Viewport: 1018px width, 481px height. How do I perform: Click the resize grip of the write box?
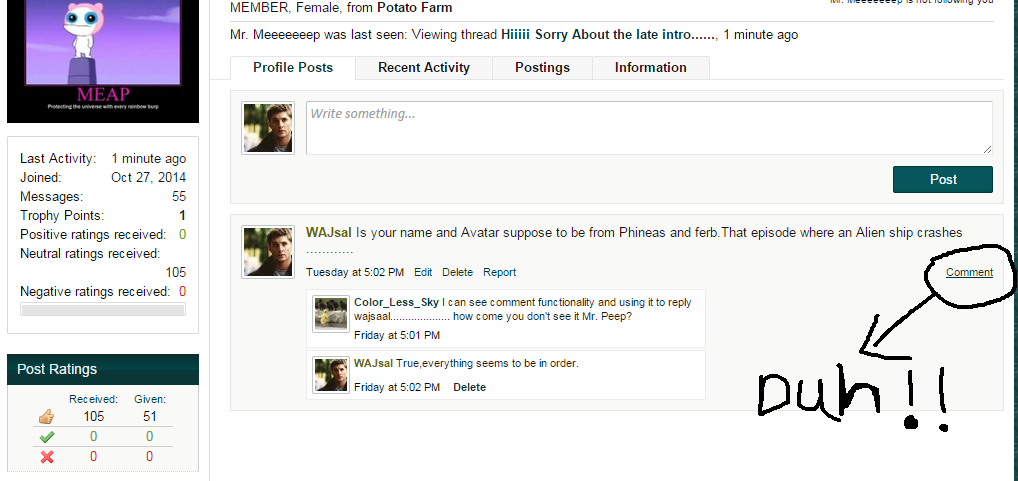click(x=987, y=149)
